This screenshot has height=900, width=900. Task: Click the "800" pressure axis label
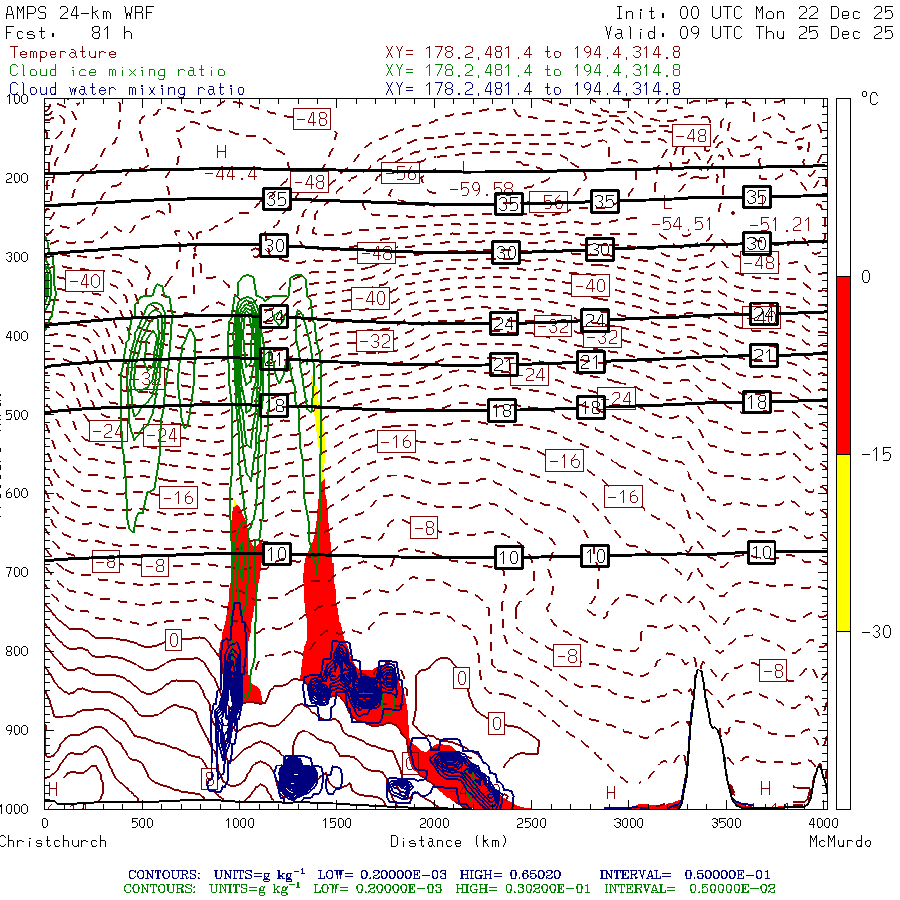click(17, 651)
